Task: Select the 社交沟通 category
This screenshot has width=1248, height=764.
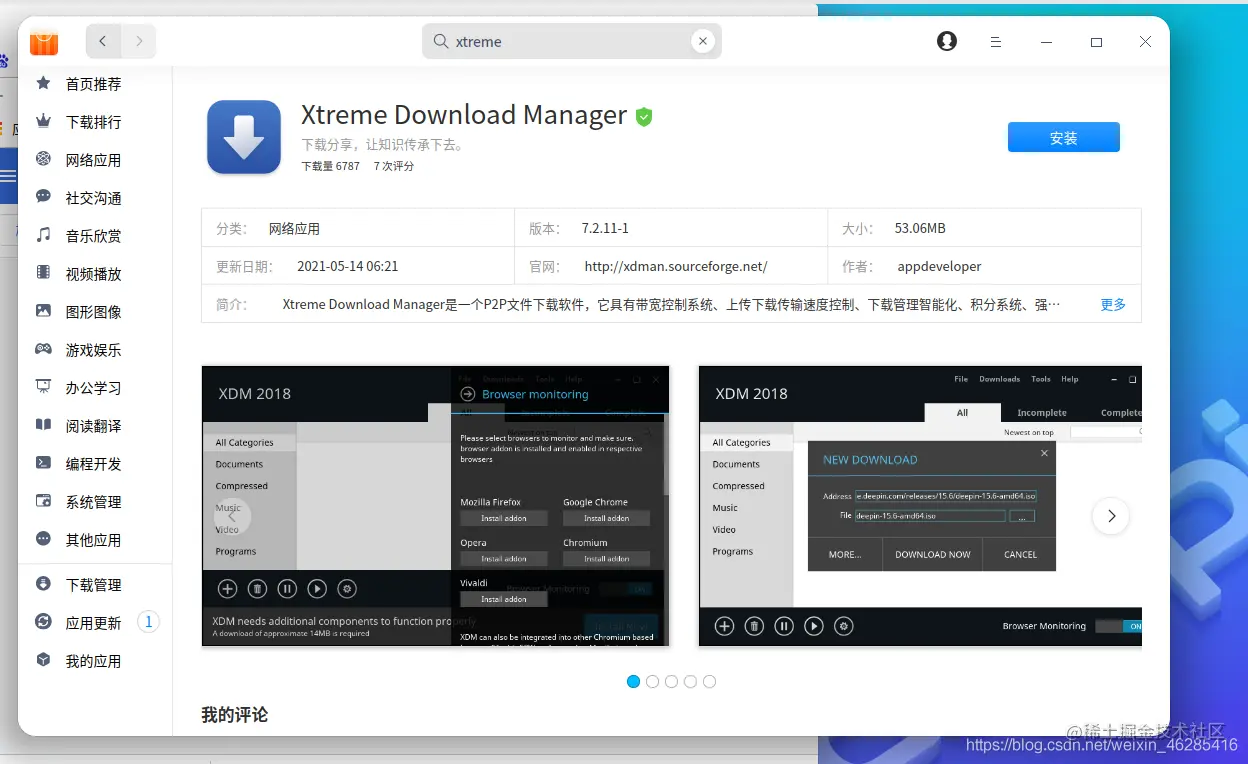Action: click(x=94, y=198)
